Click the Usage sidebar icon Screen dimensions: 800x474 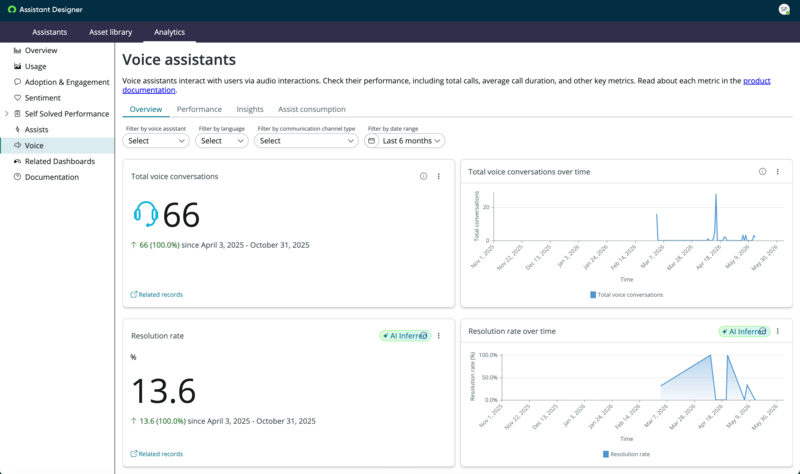tap(17, 66)
